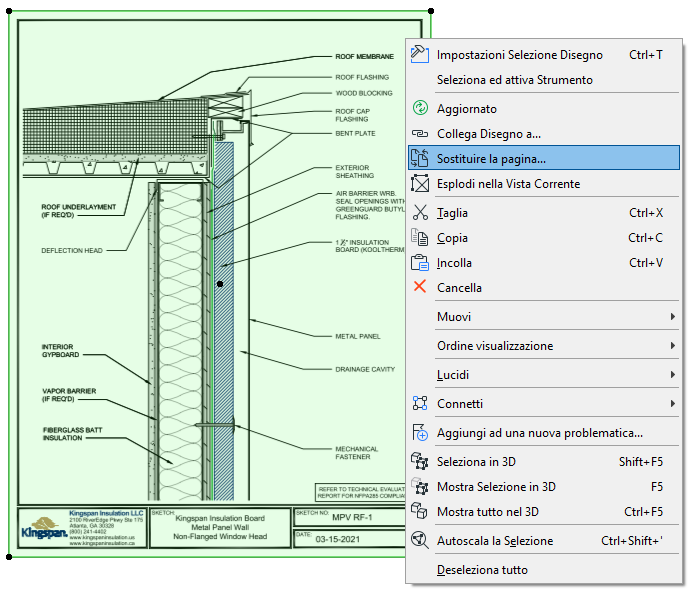The width and height of the screenshot is (691, 592).
Task: Select Deseleziona tutto from context menu
Action: [x=482, y=570]
